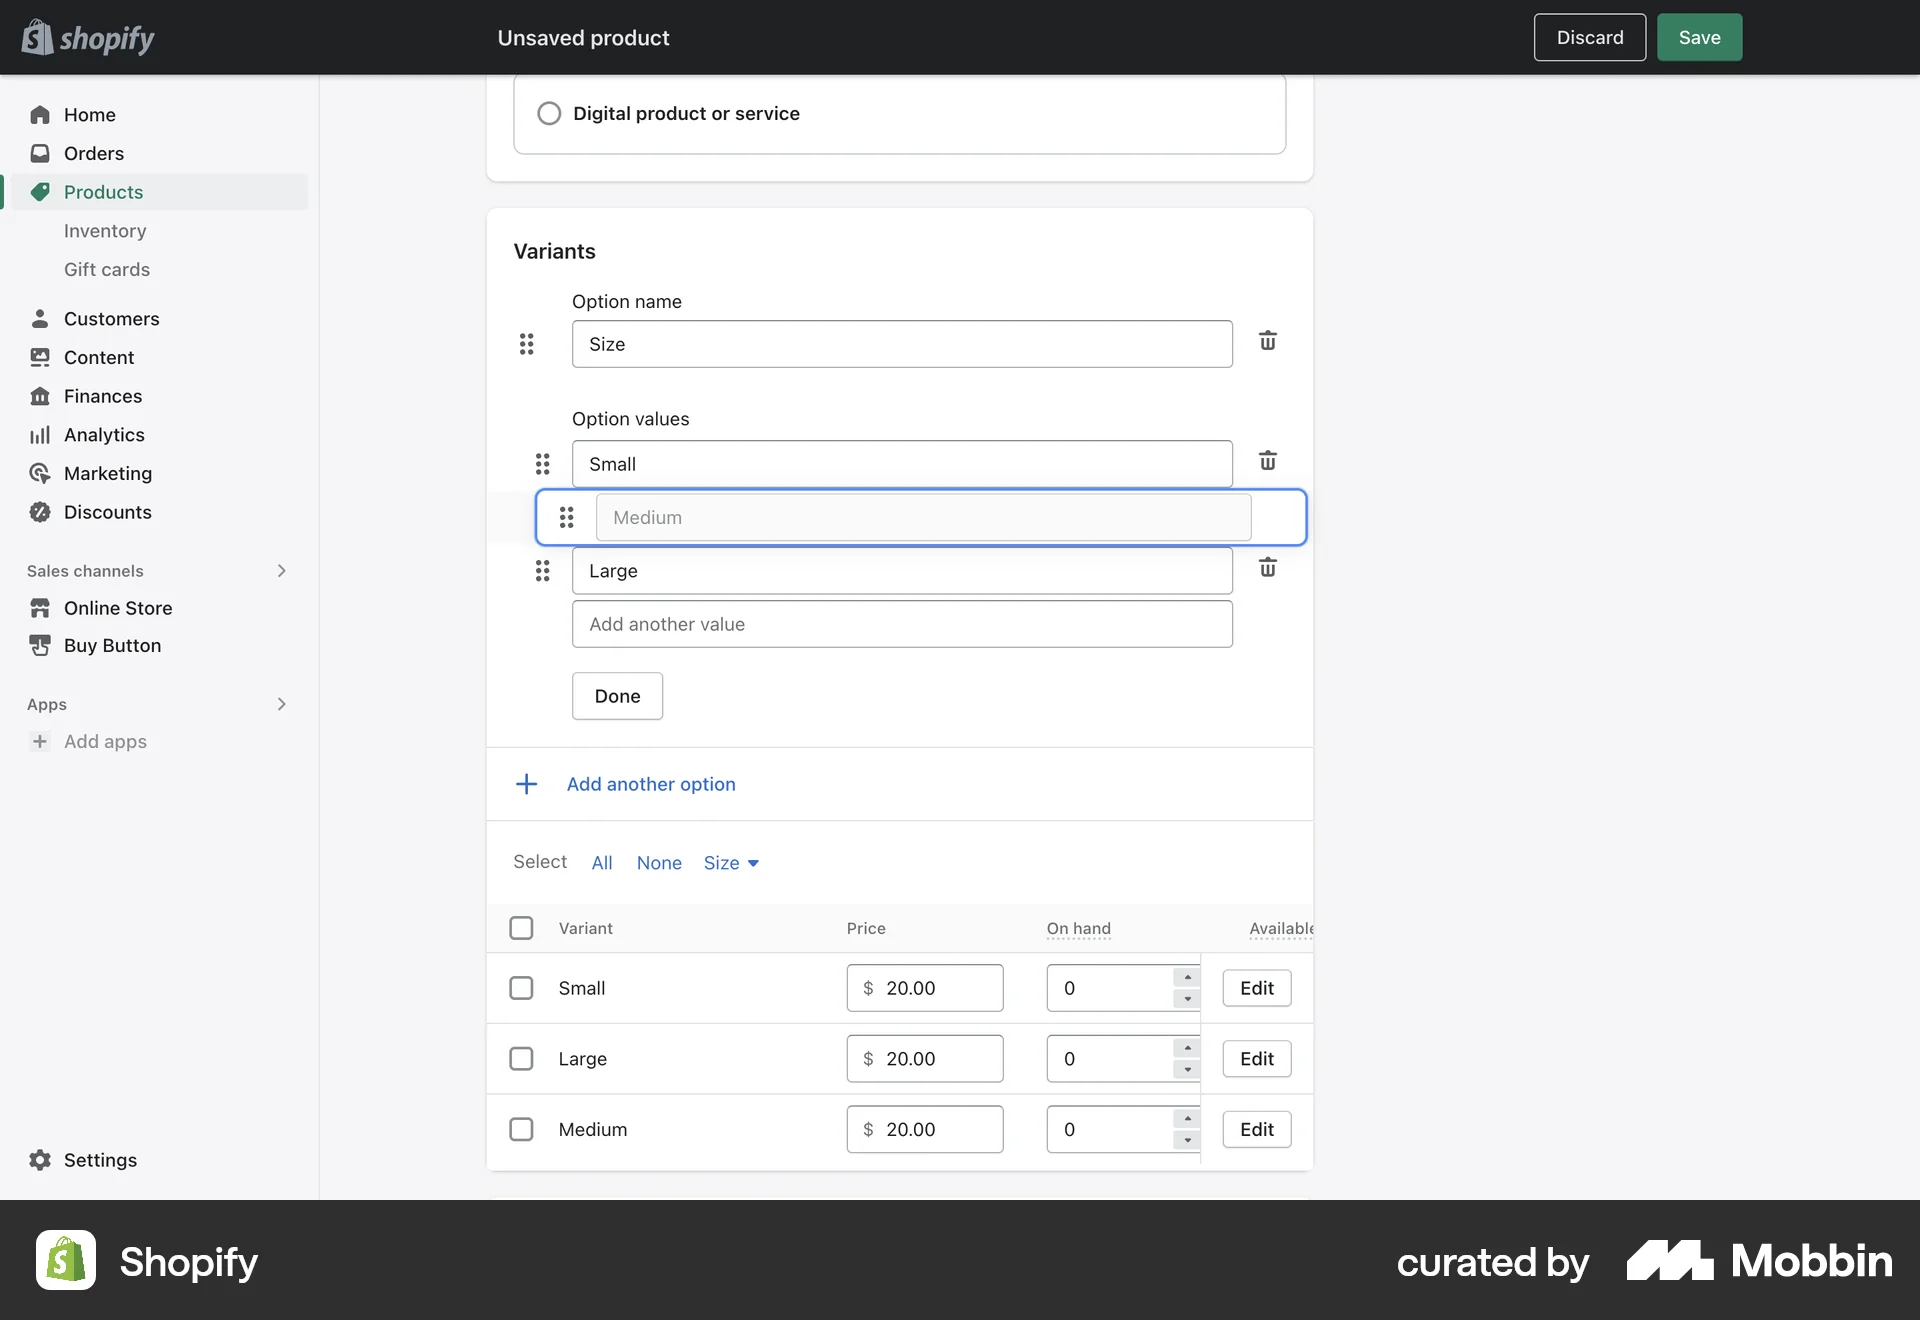Expand the Sales channels section

(281, 571)
